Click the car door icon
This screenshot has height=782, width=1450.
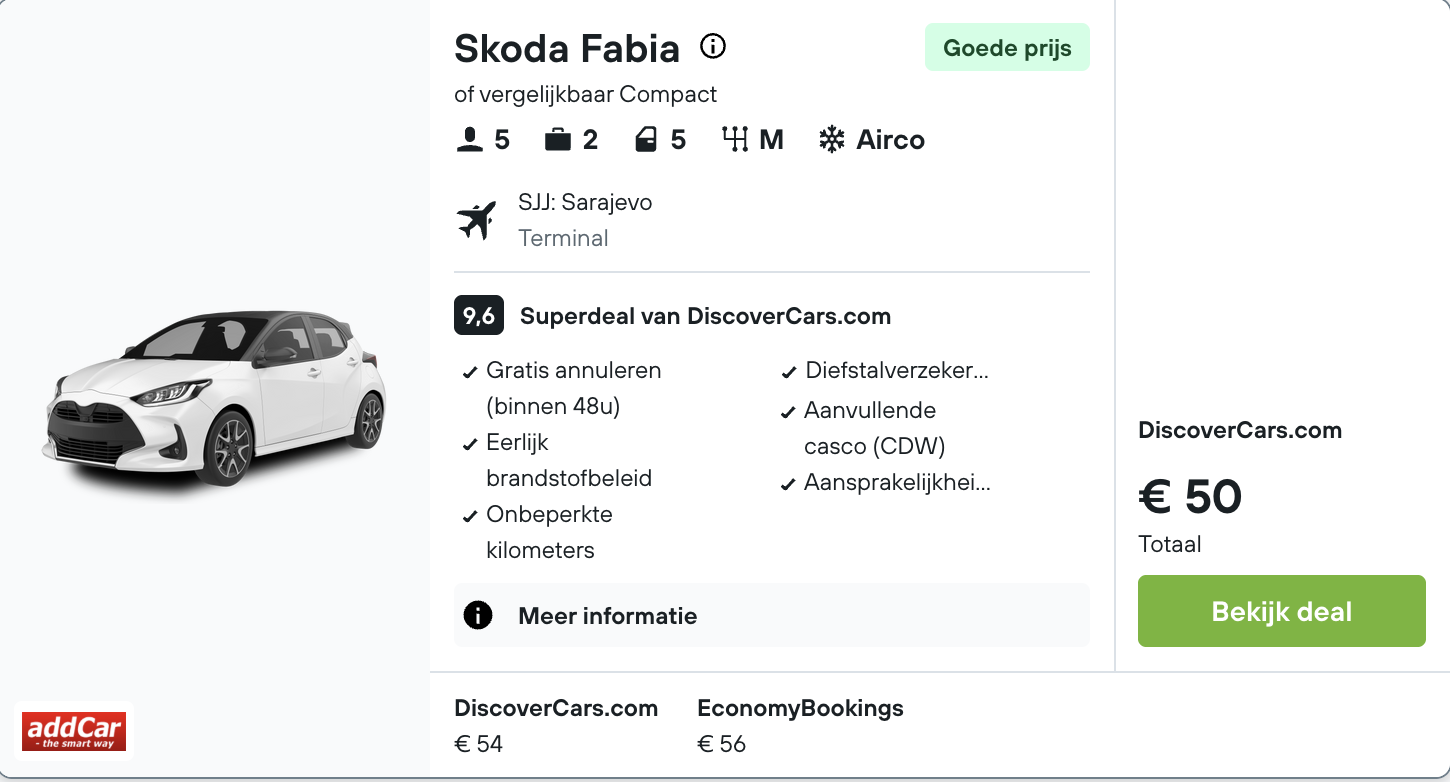pos(646,140)
